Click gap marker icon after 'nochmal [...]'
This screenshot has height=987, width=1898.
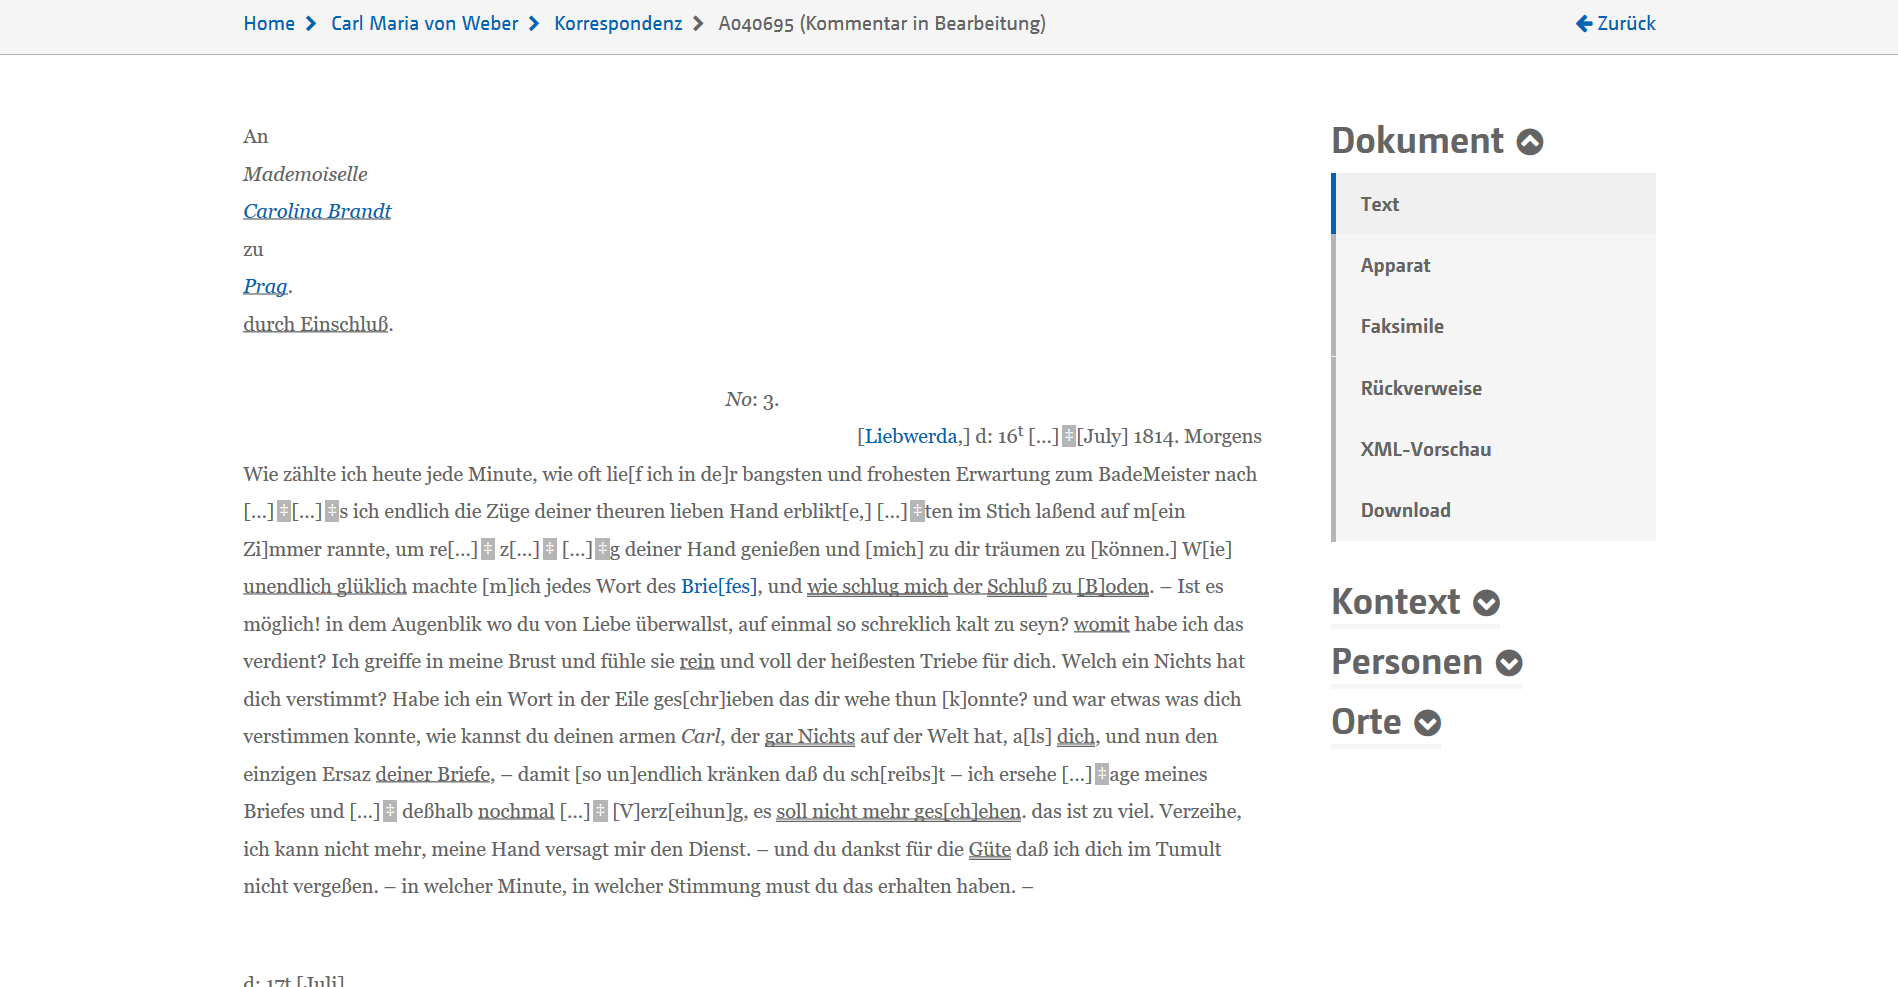coord(600,811)
